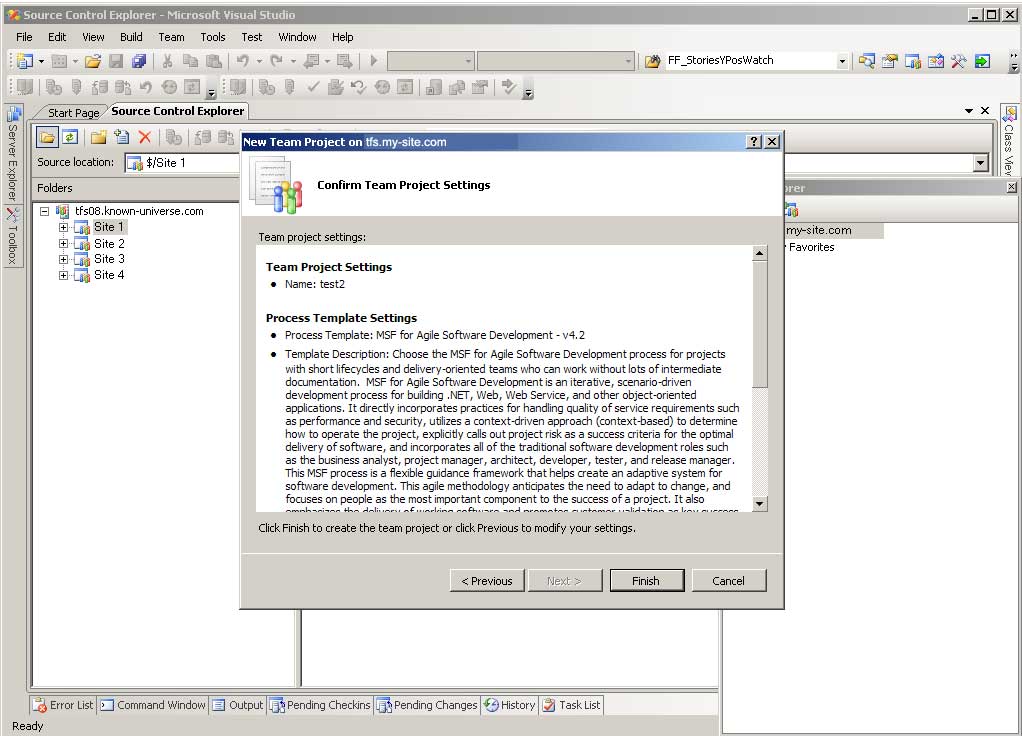Click the Cut scissors icon

coord(168,61)
